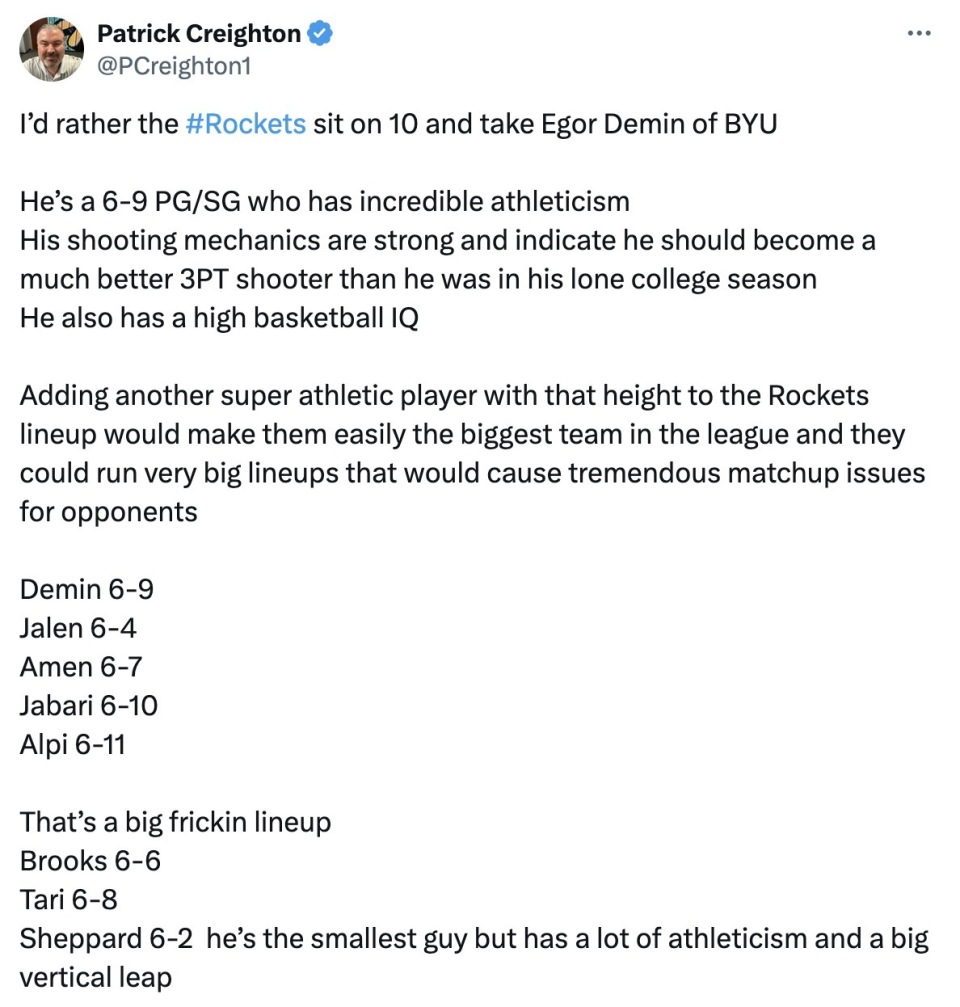Open the #Rockets hashtag link
The image size is (960, 1007).
point(245,124)
